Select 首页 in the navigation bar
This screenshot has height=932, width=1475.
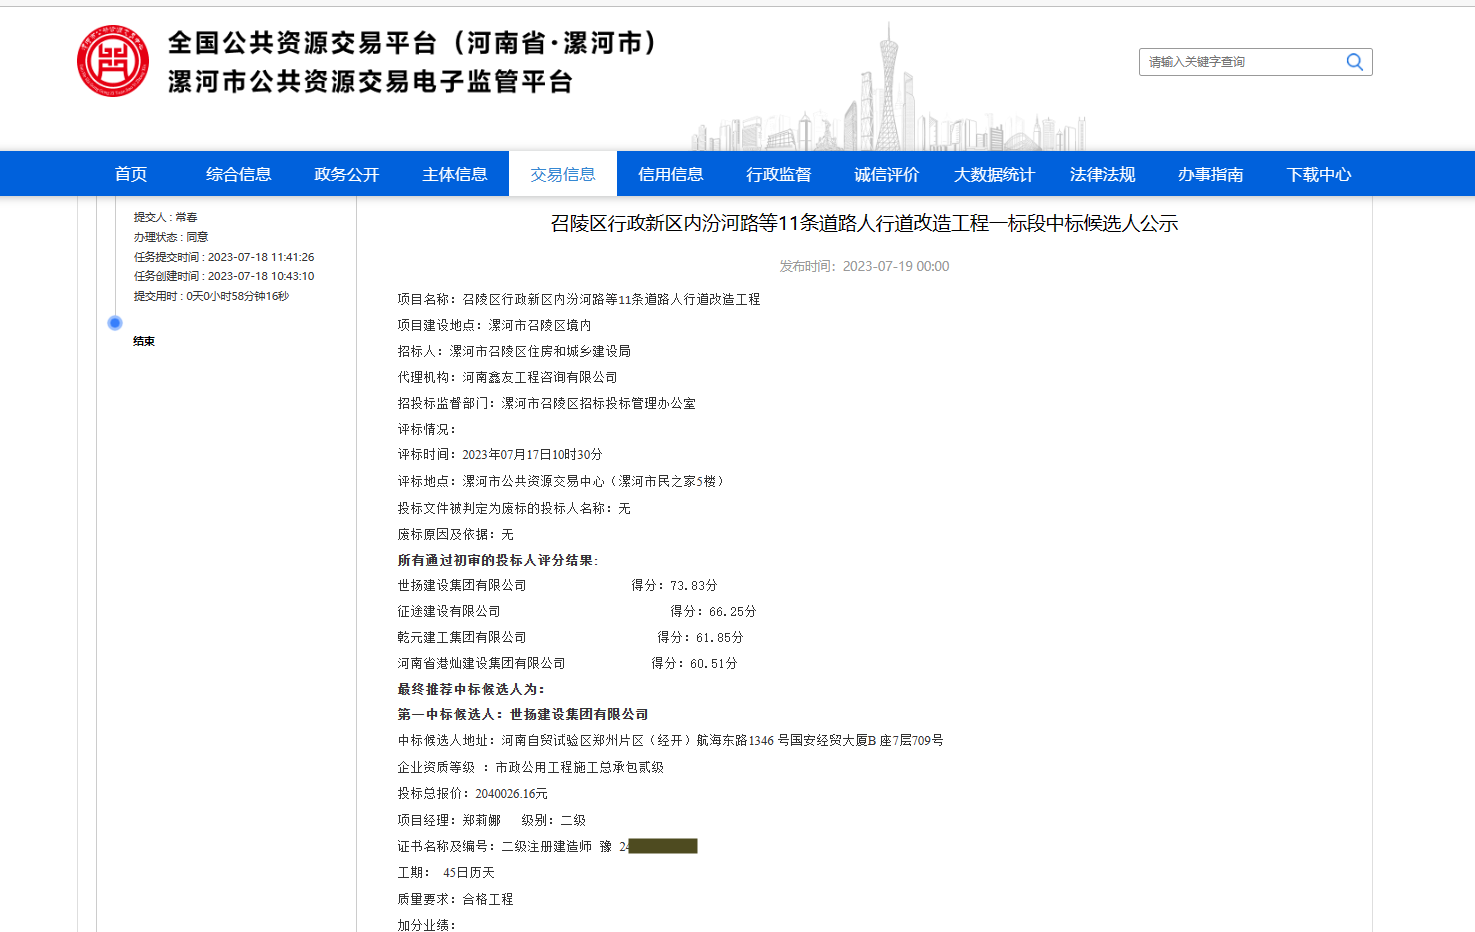pyautogui.click(x=132, y=173)
